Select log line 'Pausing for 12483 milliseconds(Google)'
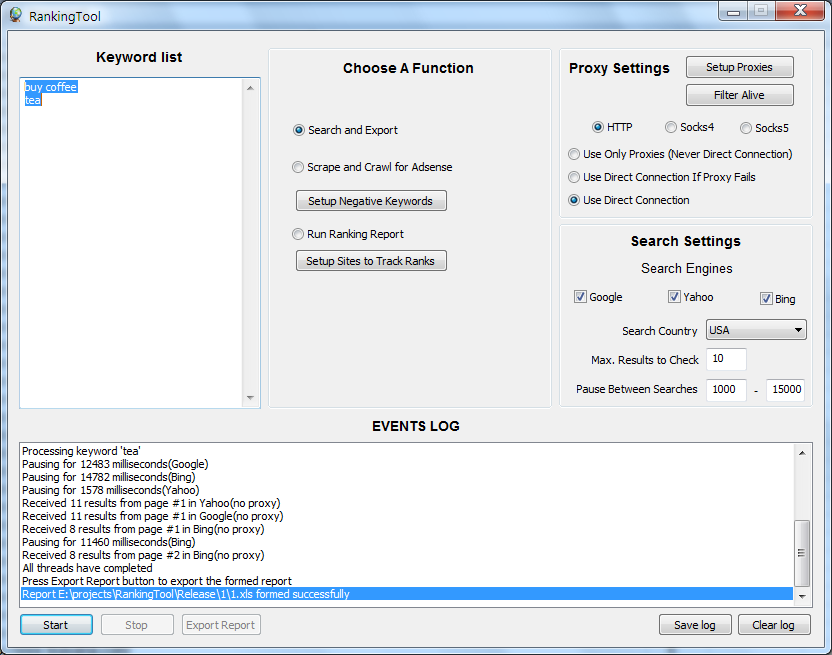 [406, 464]
